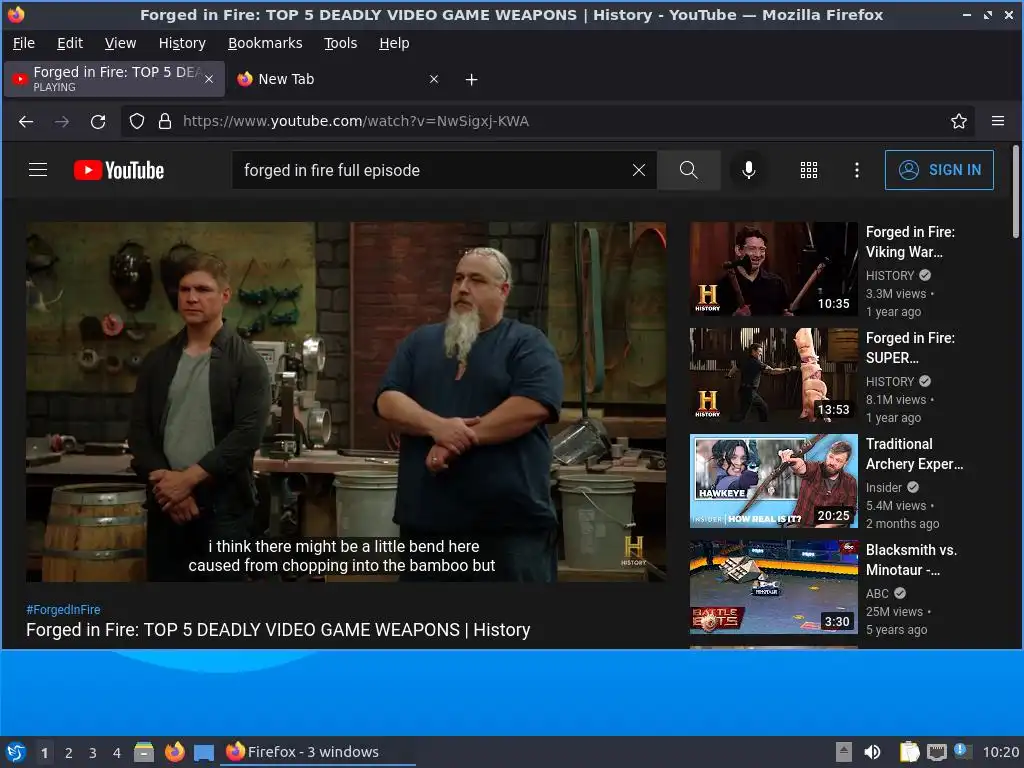Close the New Tab tab
The height and width of the screenshot is (768, 1024).
[x=434, y=79]
